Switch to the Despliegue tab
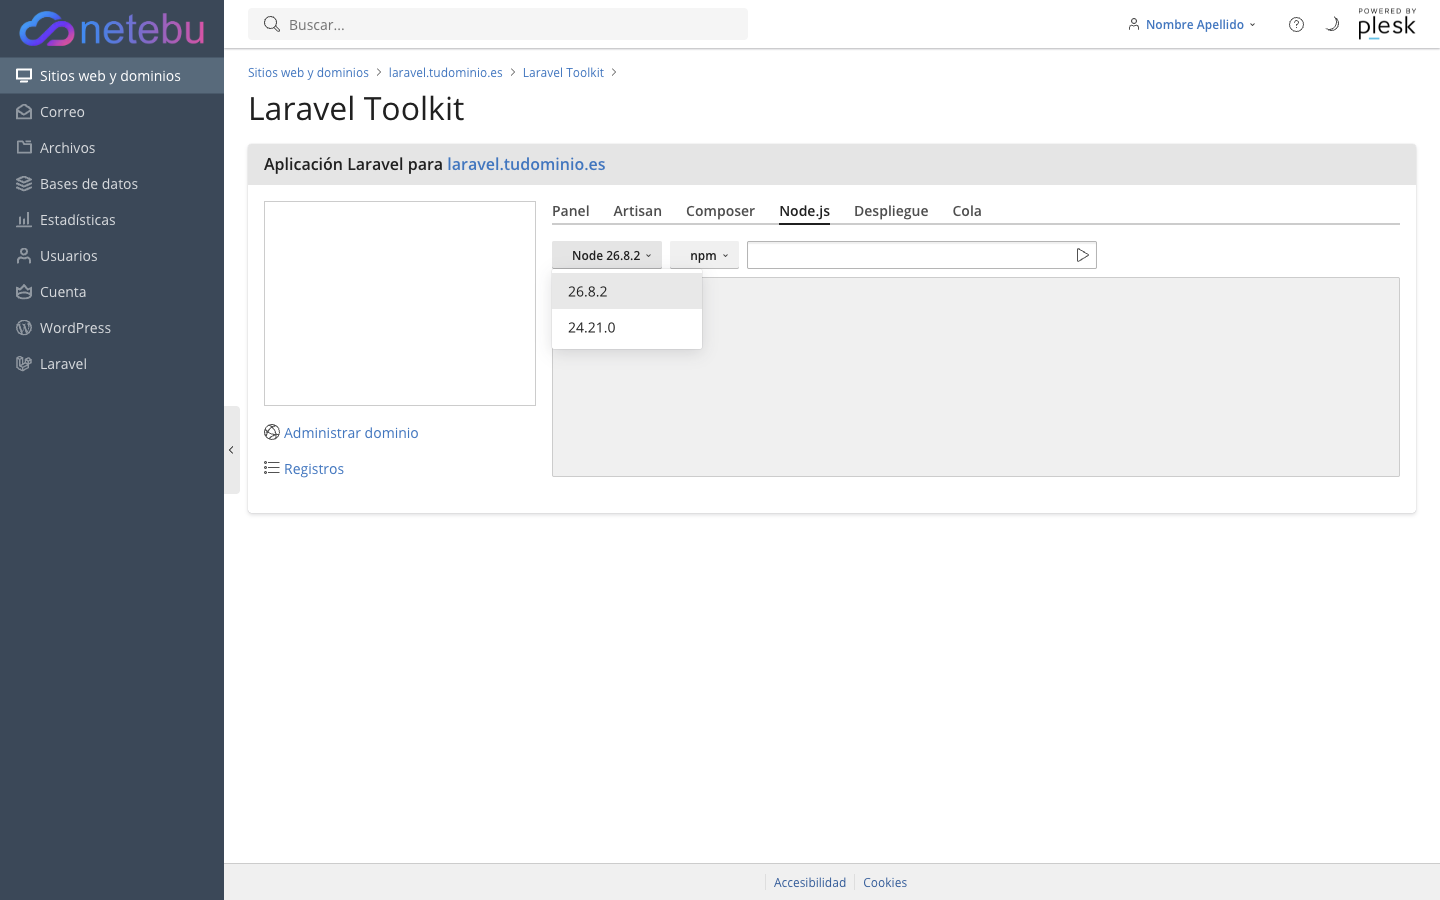The width and height of the screenshot is (1440, 900). click(x=891, y=211)
